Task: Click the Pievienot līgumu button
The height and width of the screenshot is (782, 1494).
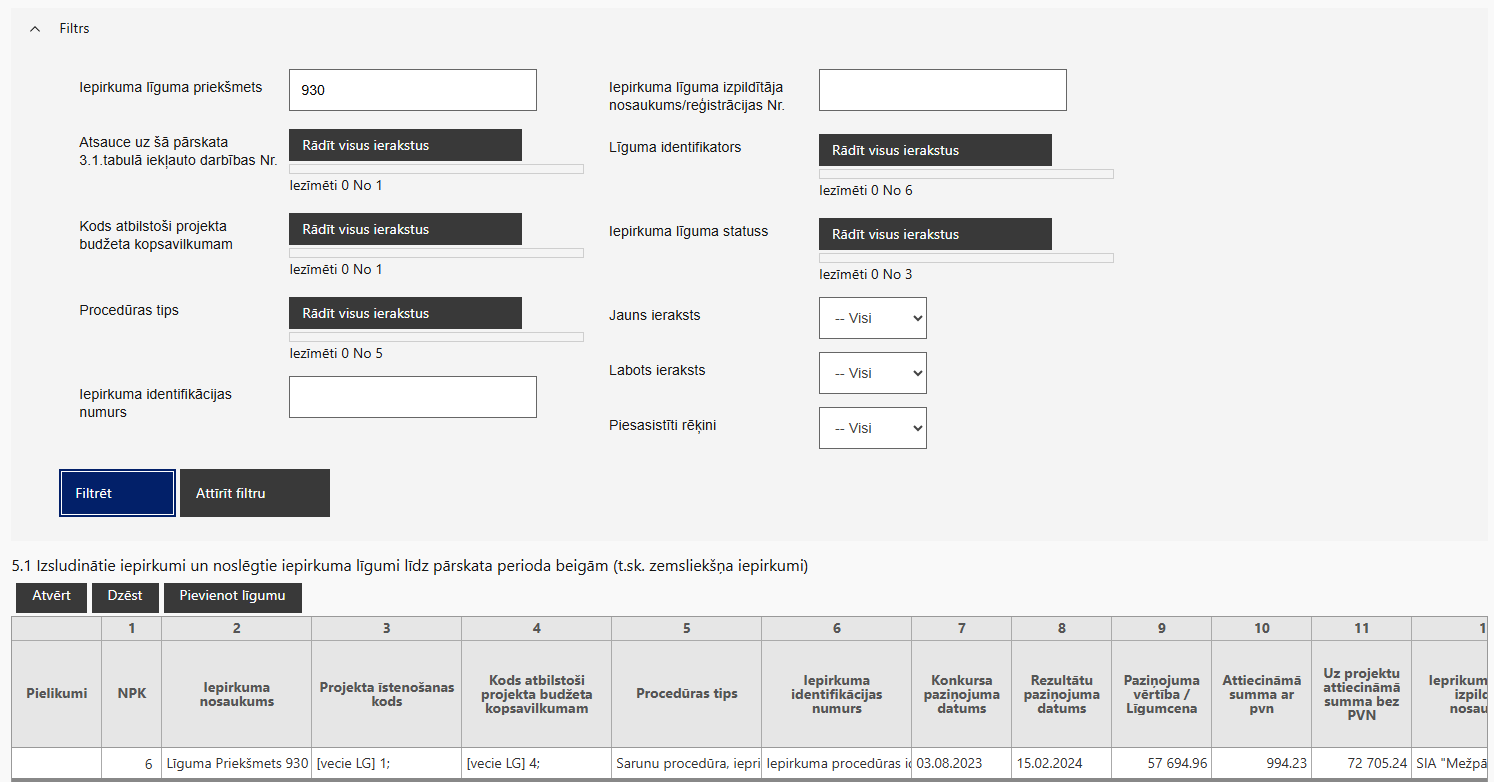Action: 232,597
